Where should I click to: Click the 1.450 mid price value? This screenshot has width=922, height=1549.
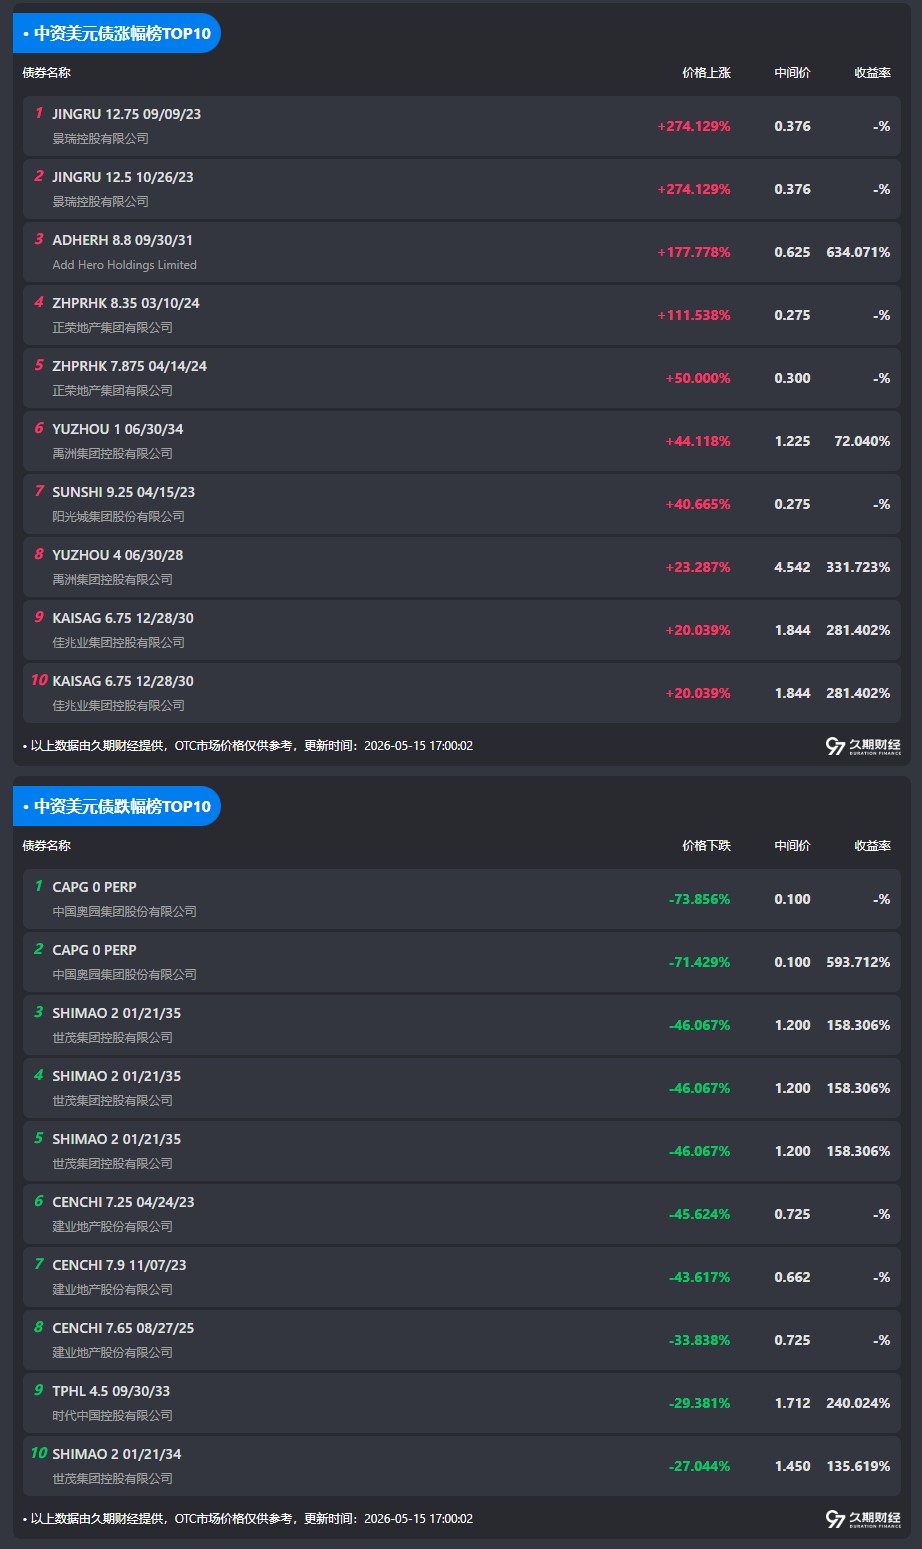tap(792, 1466)
